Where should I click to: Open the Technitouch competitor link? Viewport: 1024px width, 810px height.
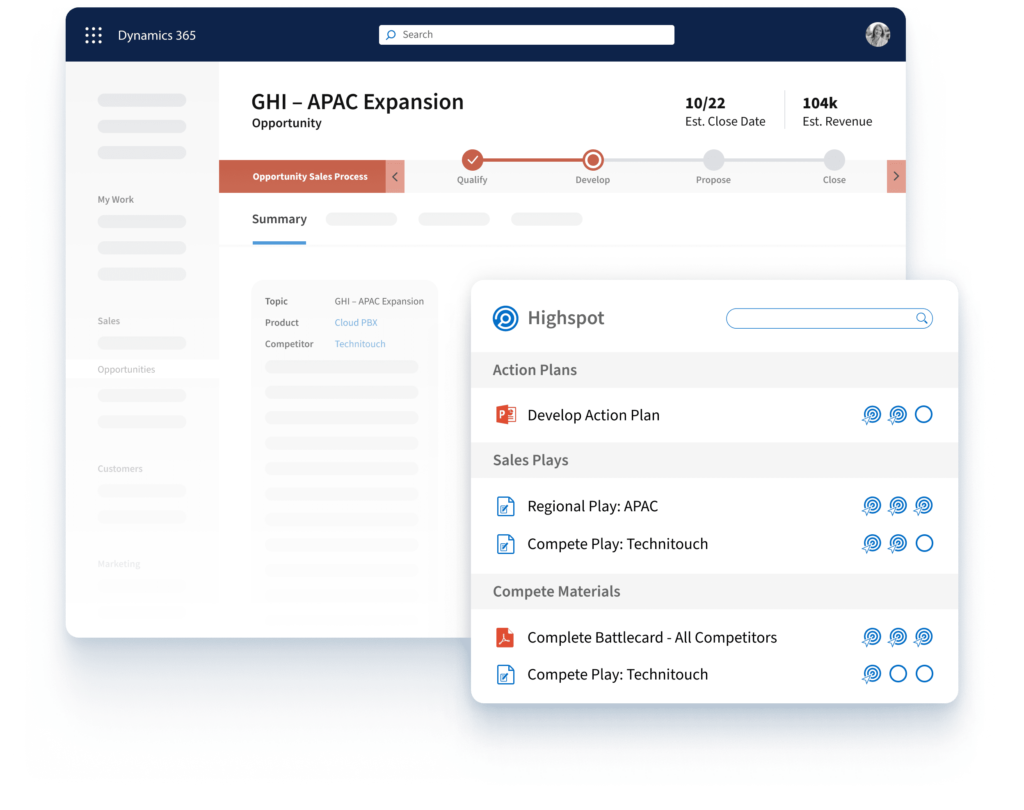click(x=360, y=344)
